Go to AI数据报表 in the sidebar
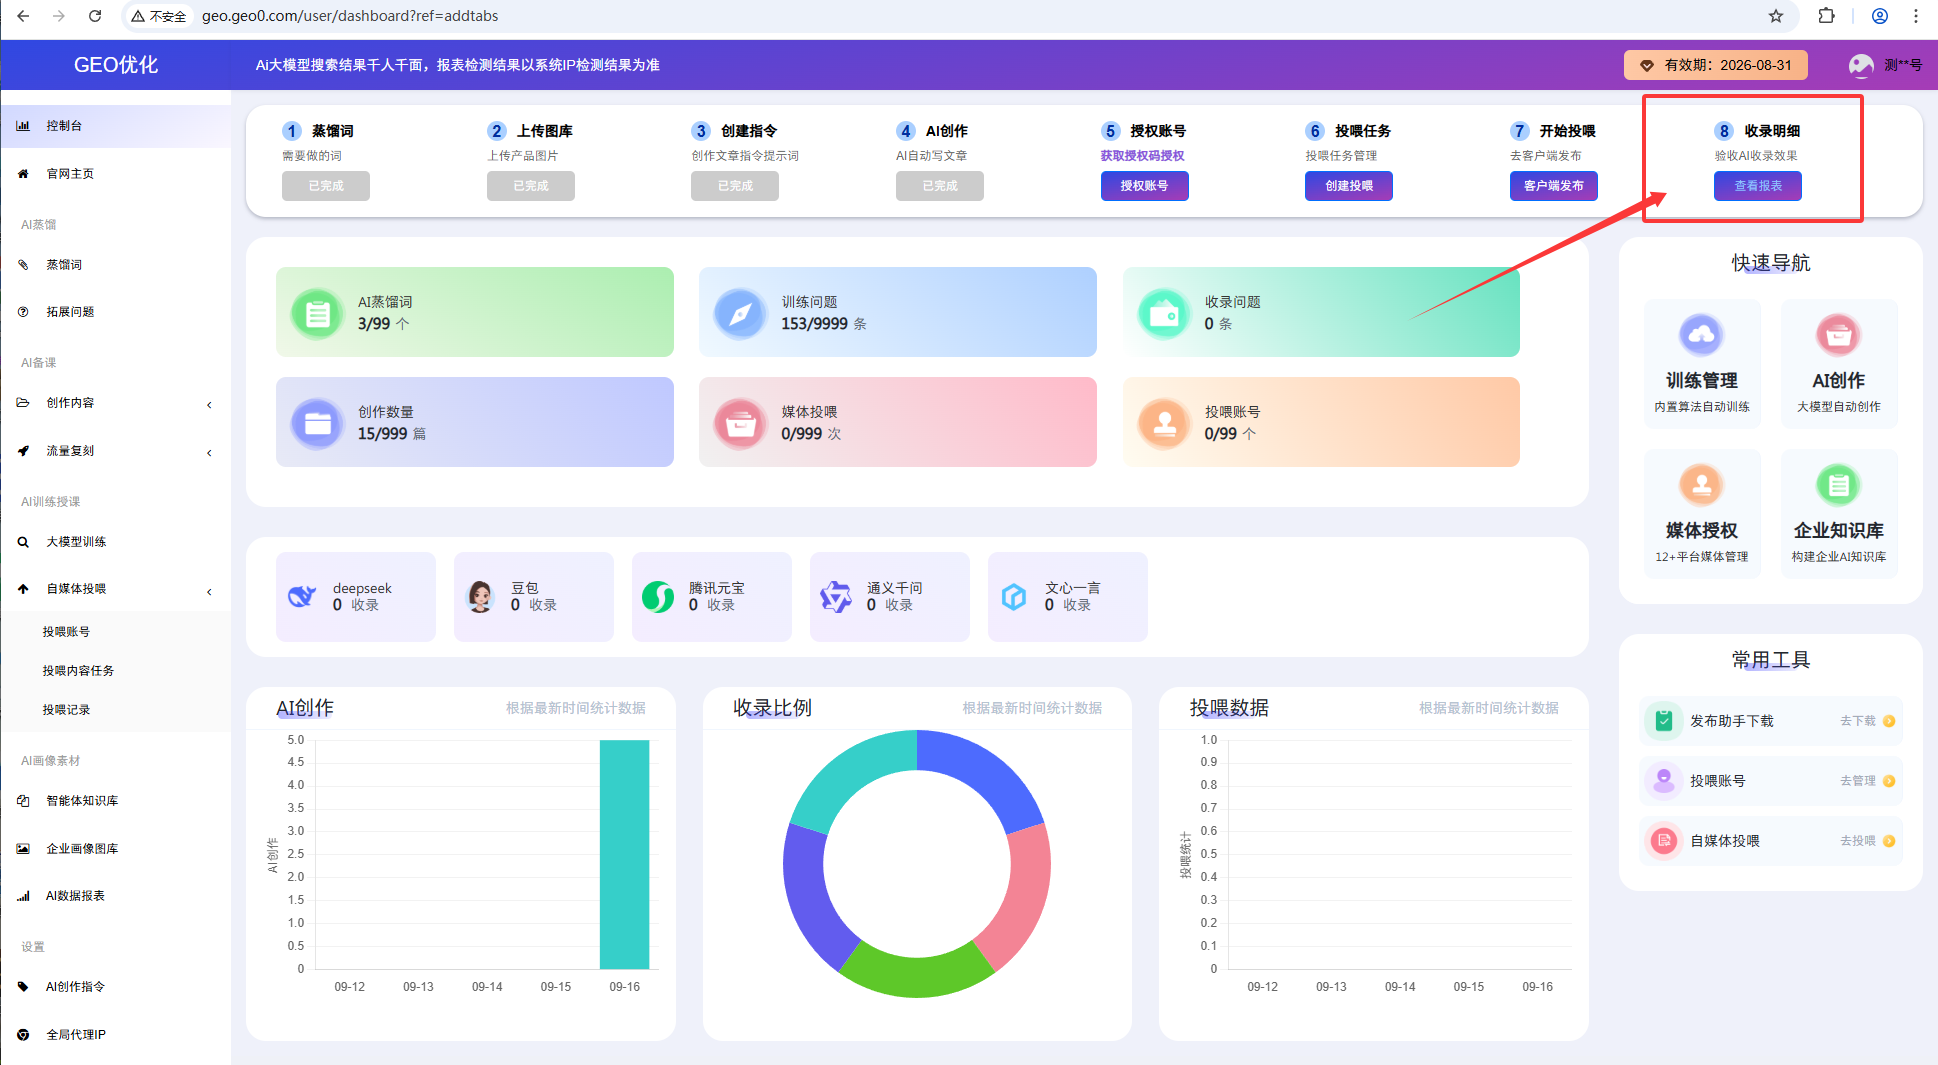1938x1065 pixels. (75, 896)
